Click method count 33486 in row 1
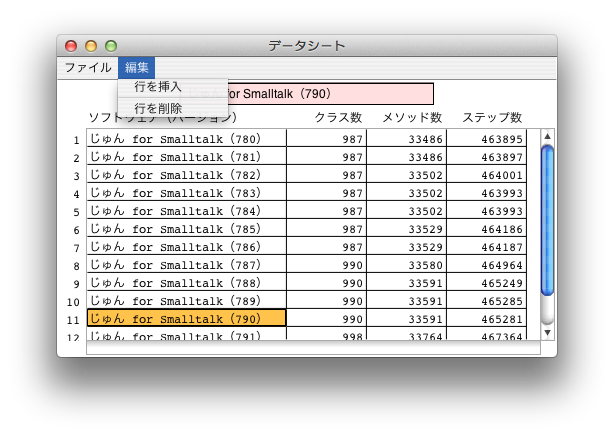Viewport: 614px width, 436px height. pos(406,139)
